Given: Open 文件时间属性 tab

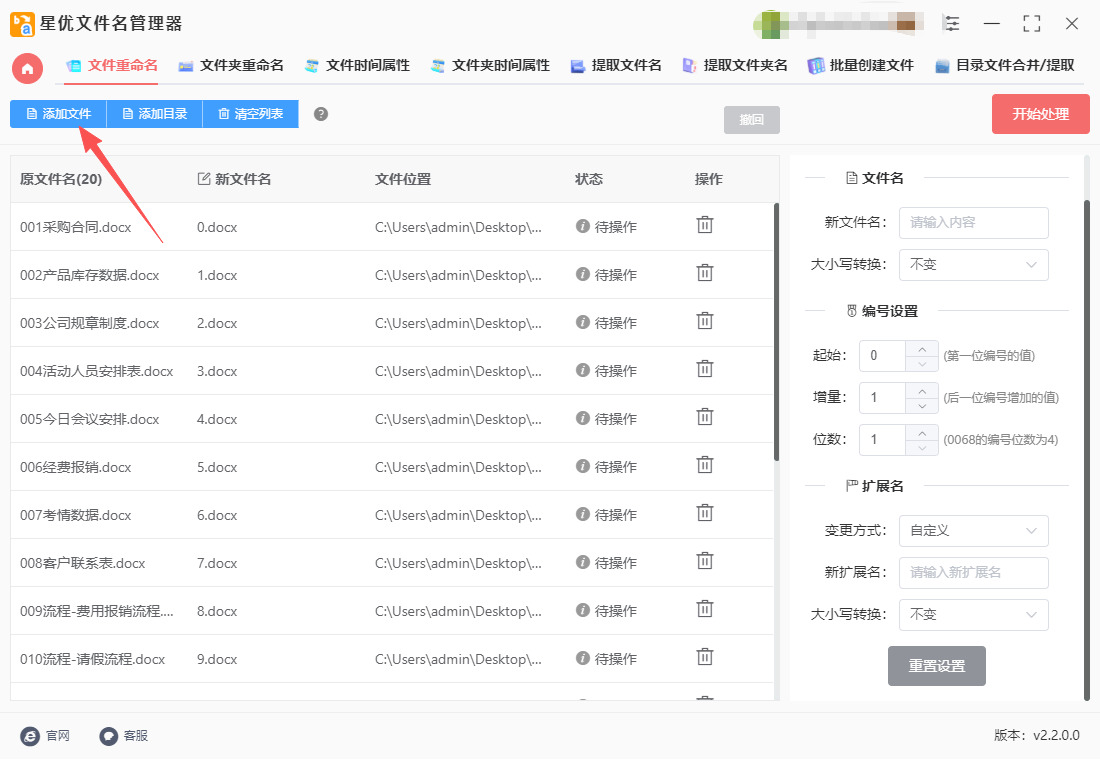Looking at the screenshot, I should (x=357, y=65).
